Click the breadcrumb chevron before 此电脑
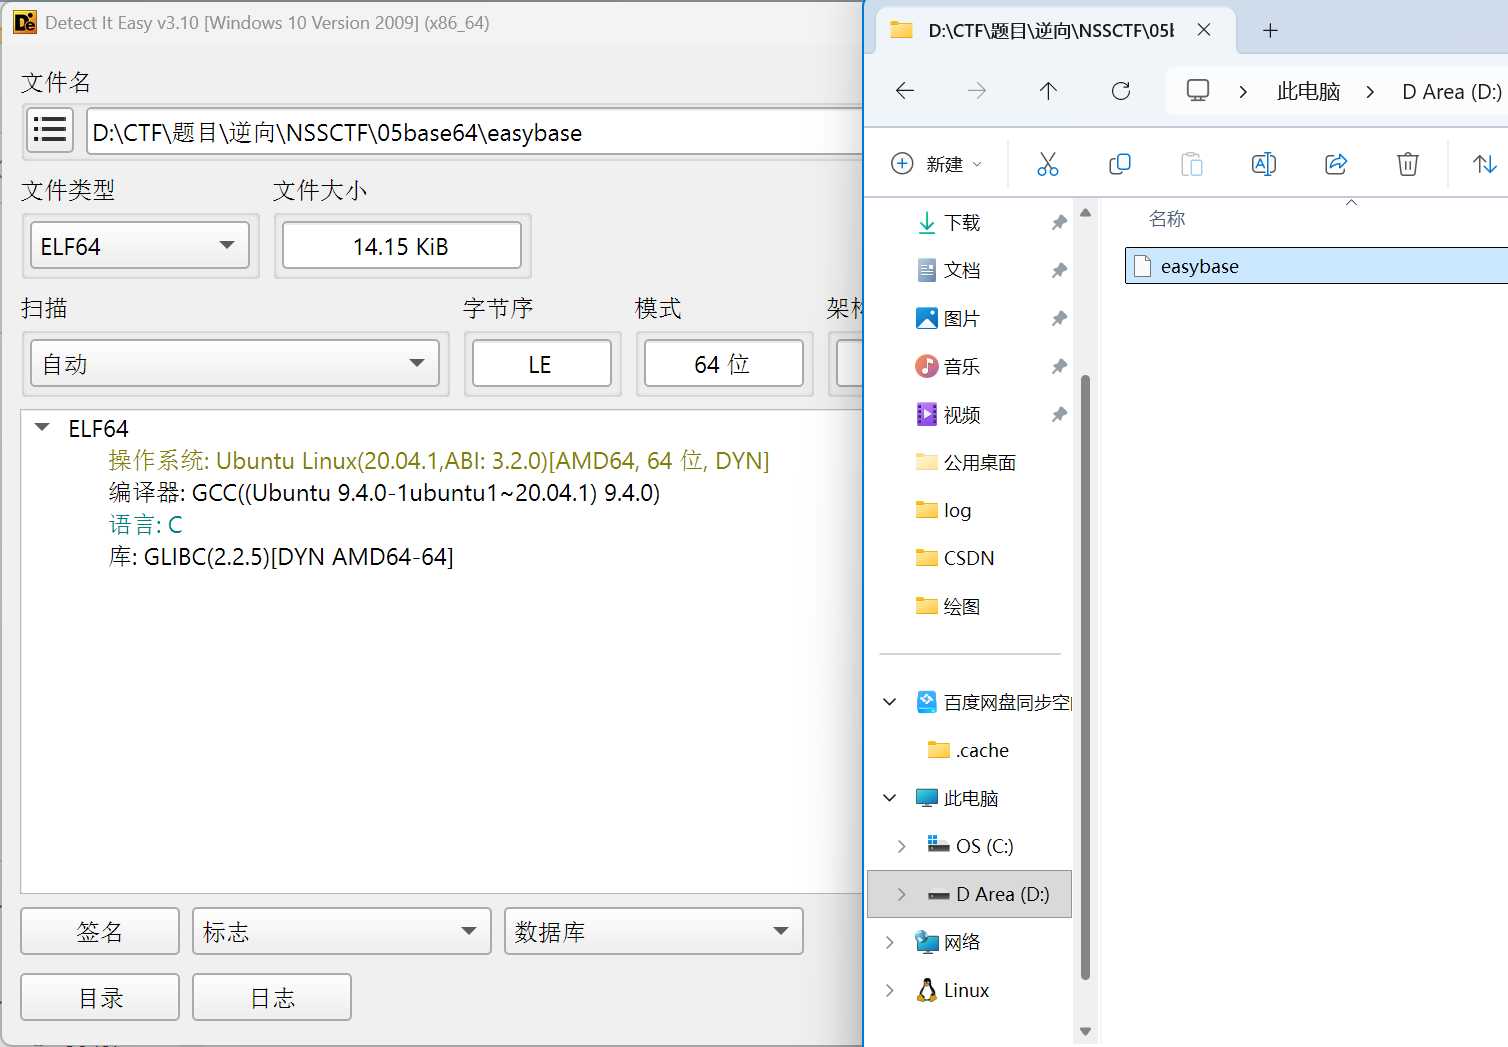The width and height of the screenshot is (1508, 1047). pyautogui.click(x=1243, y=91)
